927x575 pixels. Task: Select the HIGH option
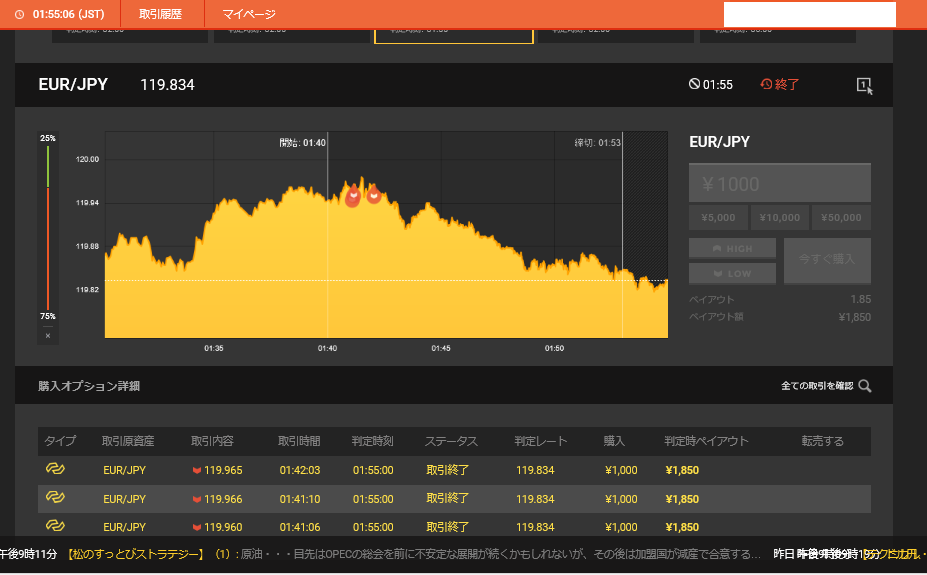coord(732,248)
